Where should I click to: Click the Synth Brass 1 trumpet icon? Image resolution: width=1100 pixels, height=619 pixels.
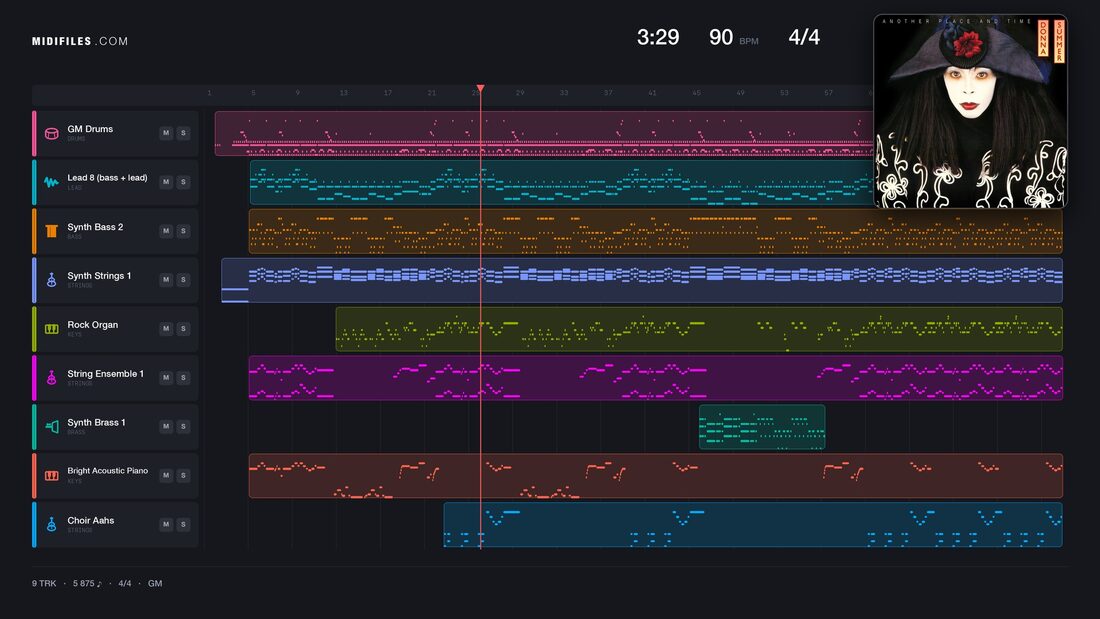point(51,427)
